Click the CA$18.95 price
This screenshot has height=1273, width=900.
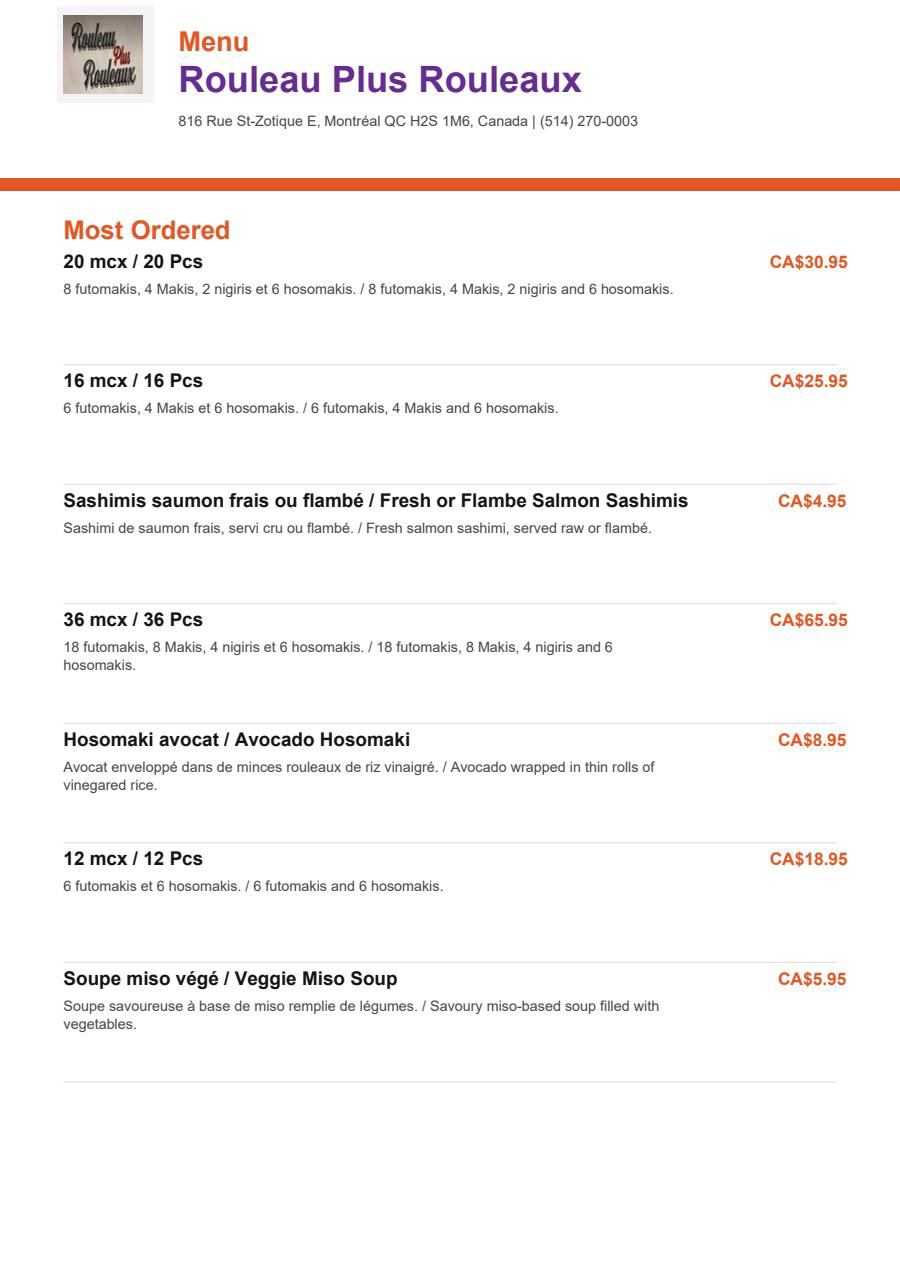click(808, 859)
